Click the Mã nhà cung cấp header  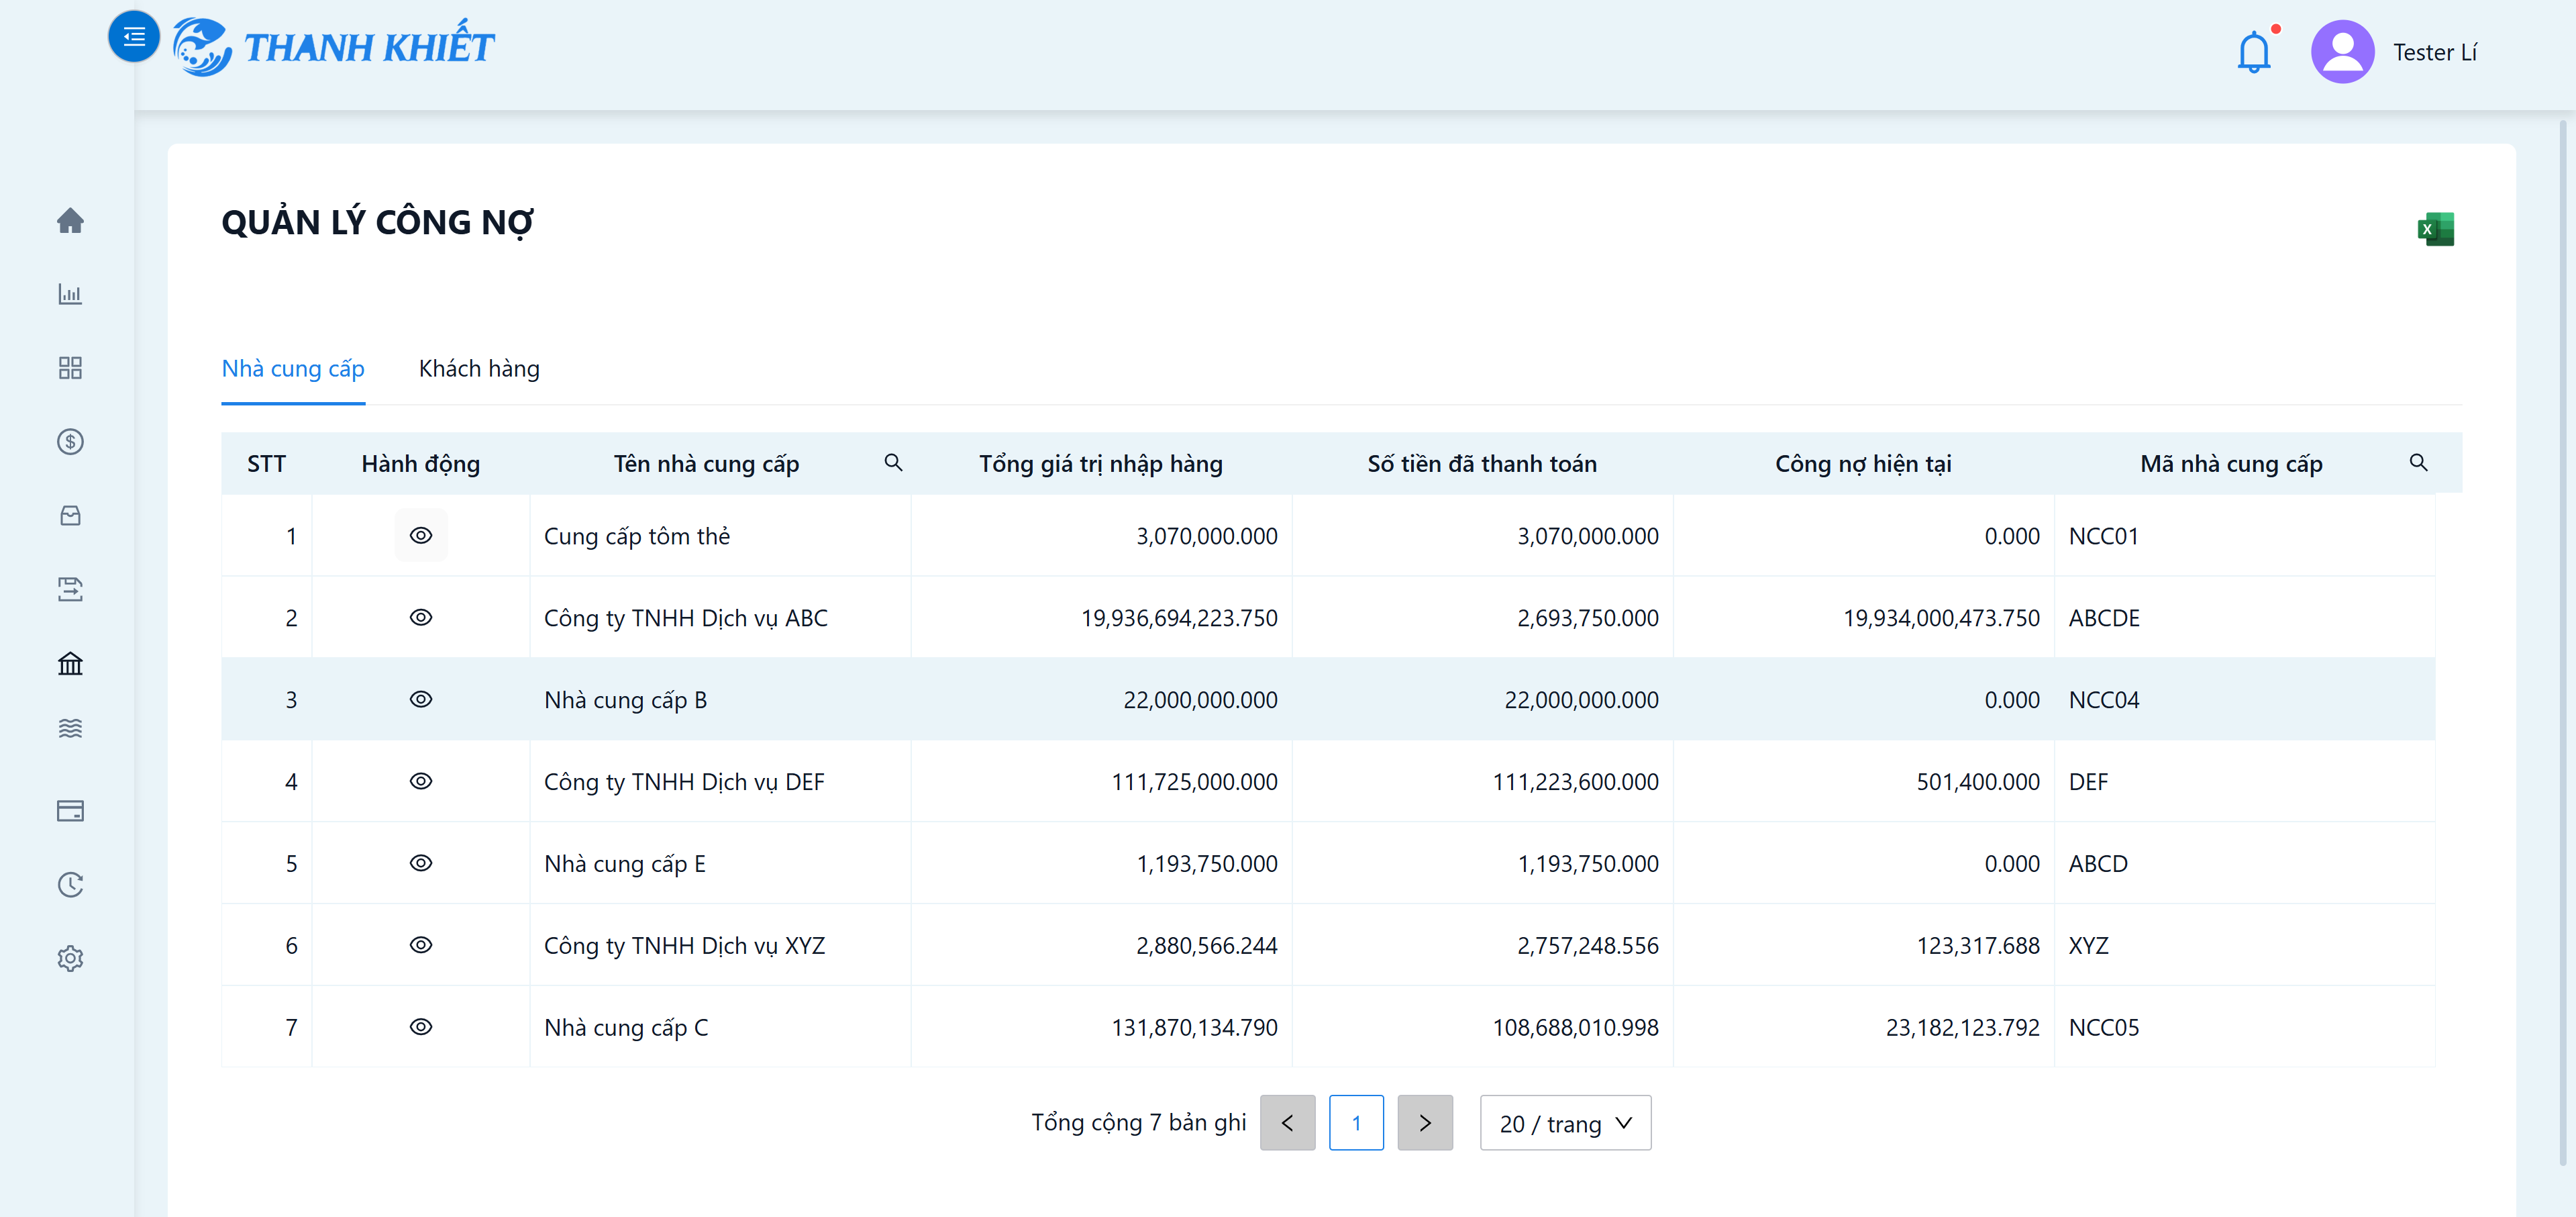2231,464
